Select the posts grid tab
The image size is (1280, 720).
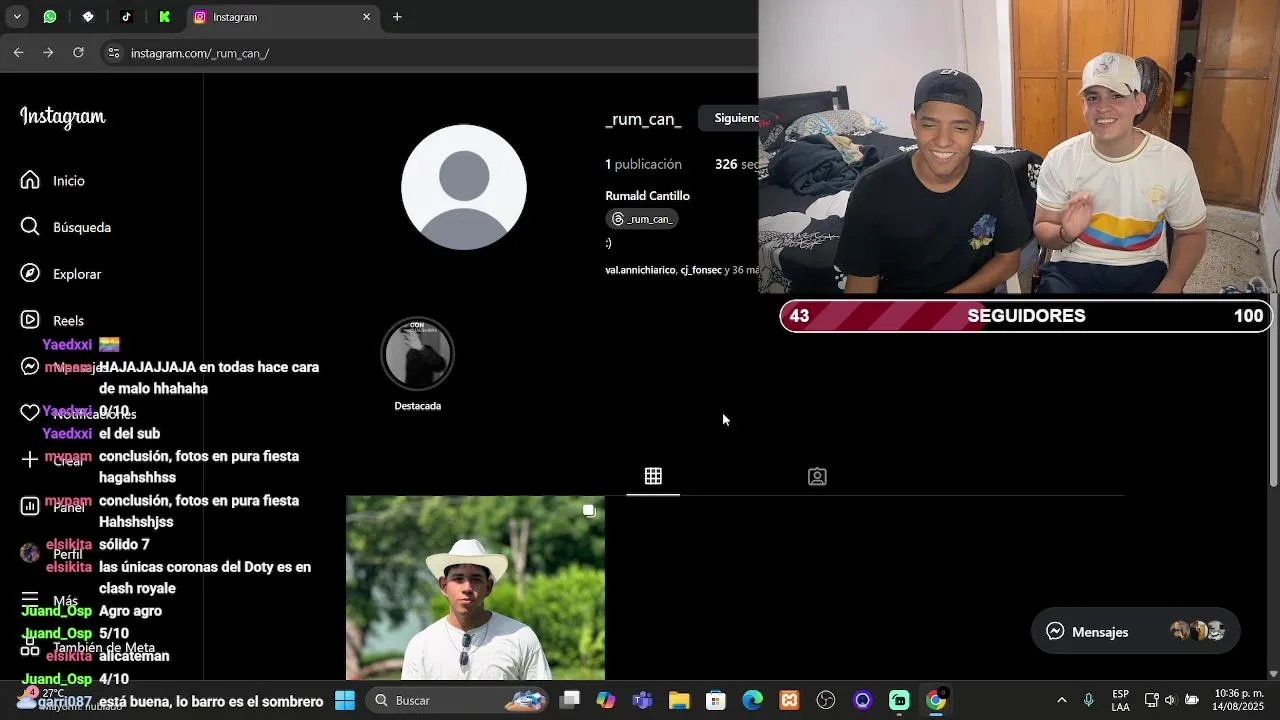pyautogui.click(x=653, y=477)
